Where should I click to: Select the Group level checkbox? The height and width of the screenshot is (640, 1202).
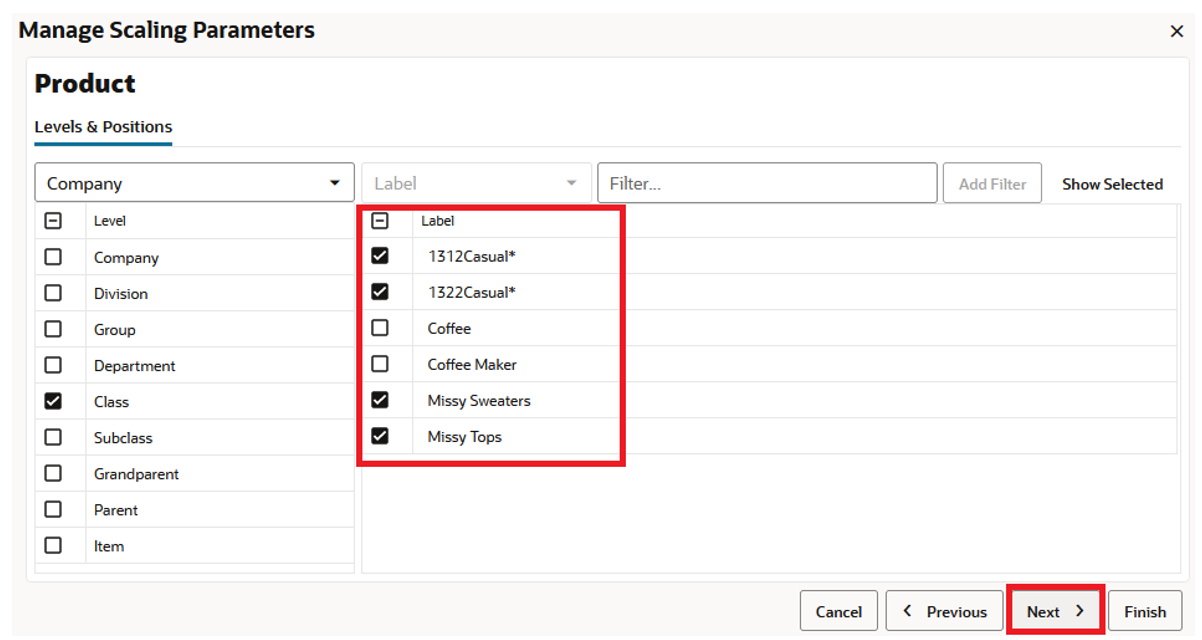52,329
